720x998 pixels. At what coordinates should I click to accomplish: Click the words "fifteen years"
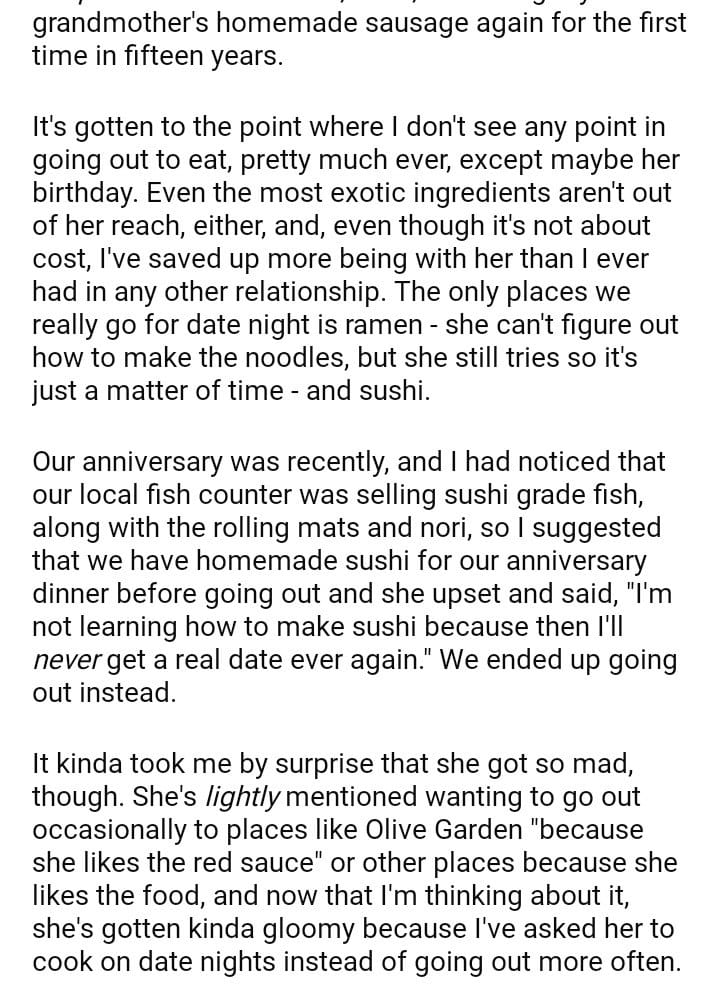[198, 56]
